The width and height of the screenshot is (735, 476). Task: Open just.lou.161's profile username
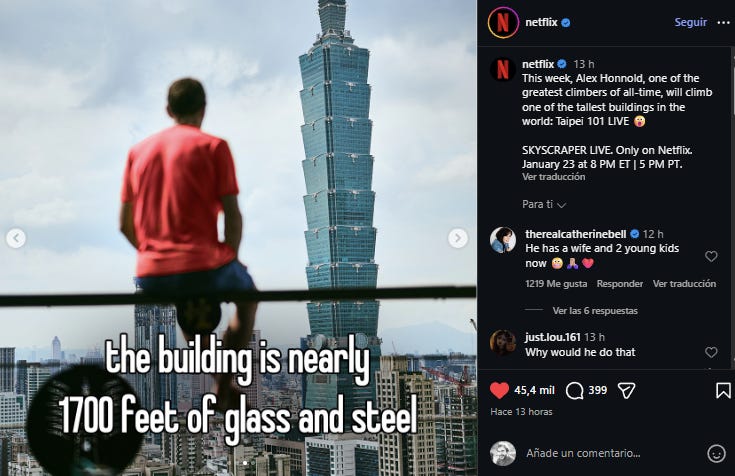click(x=553, y=337)
